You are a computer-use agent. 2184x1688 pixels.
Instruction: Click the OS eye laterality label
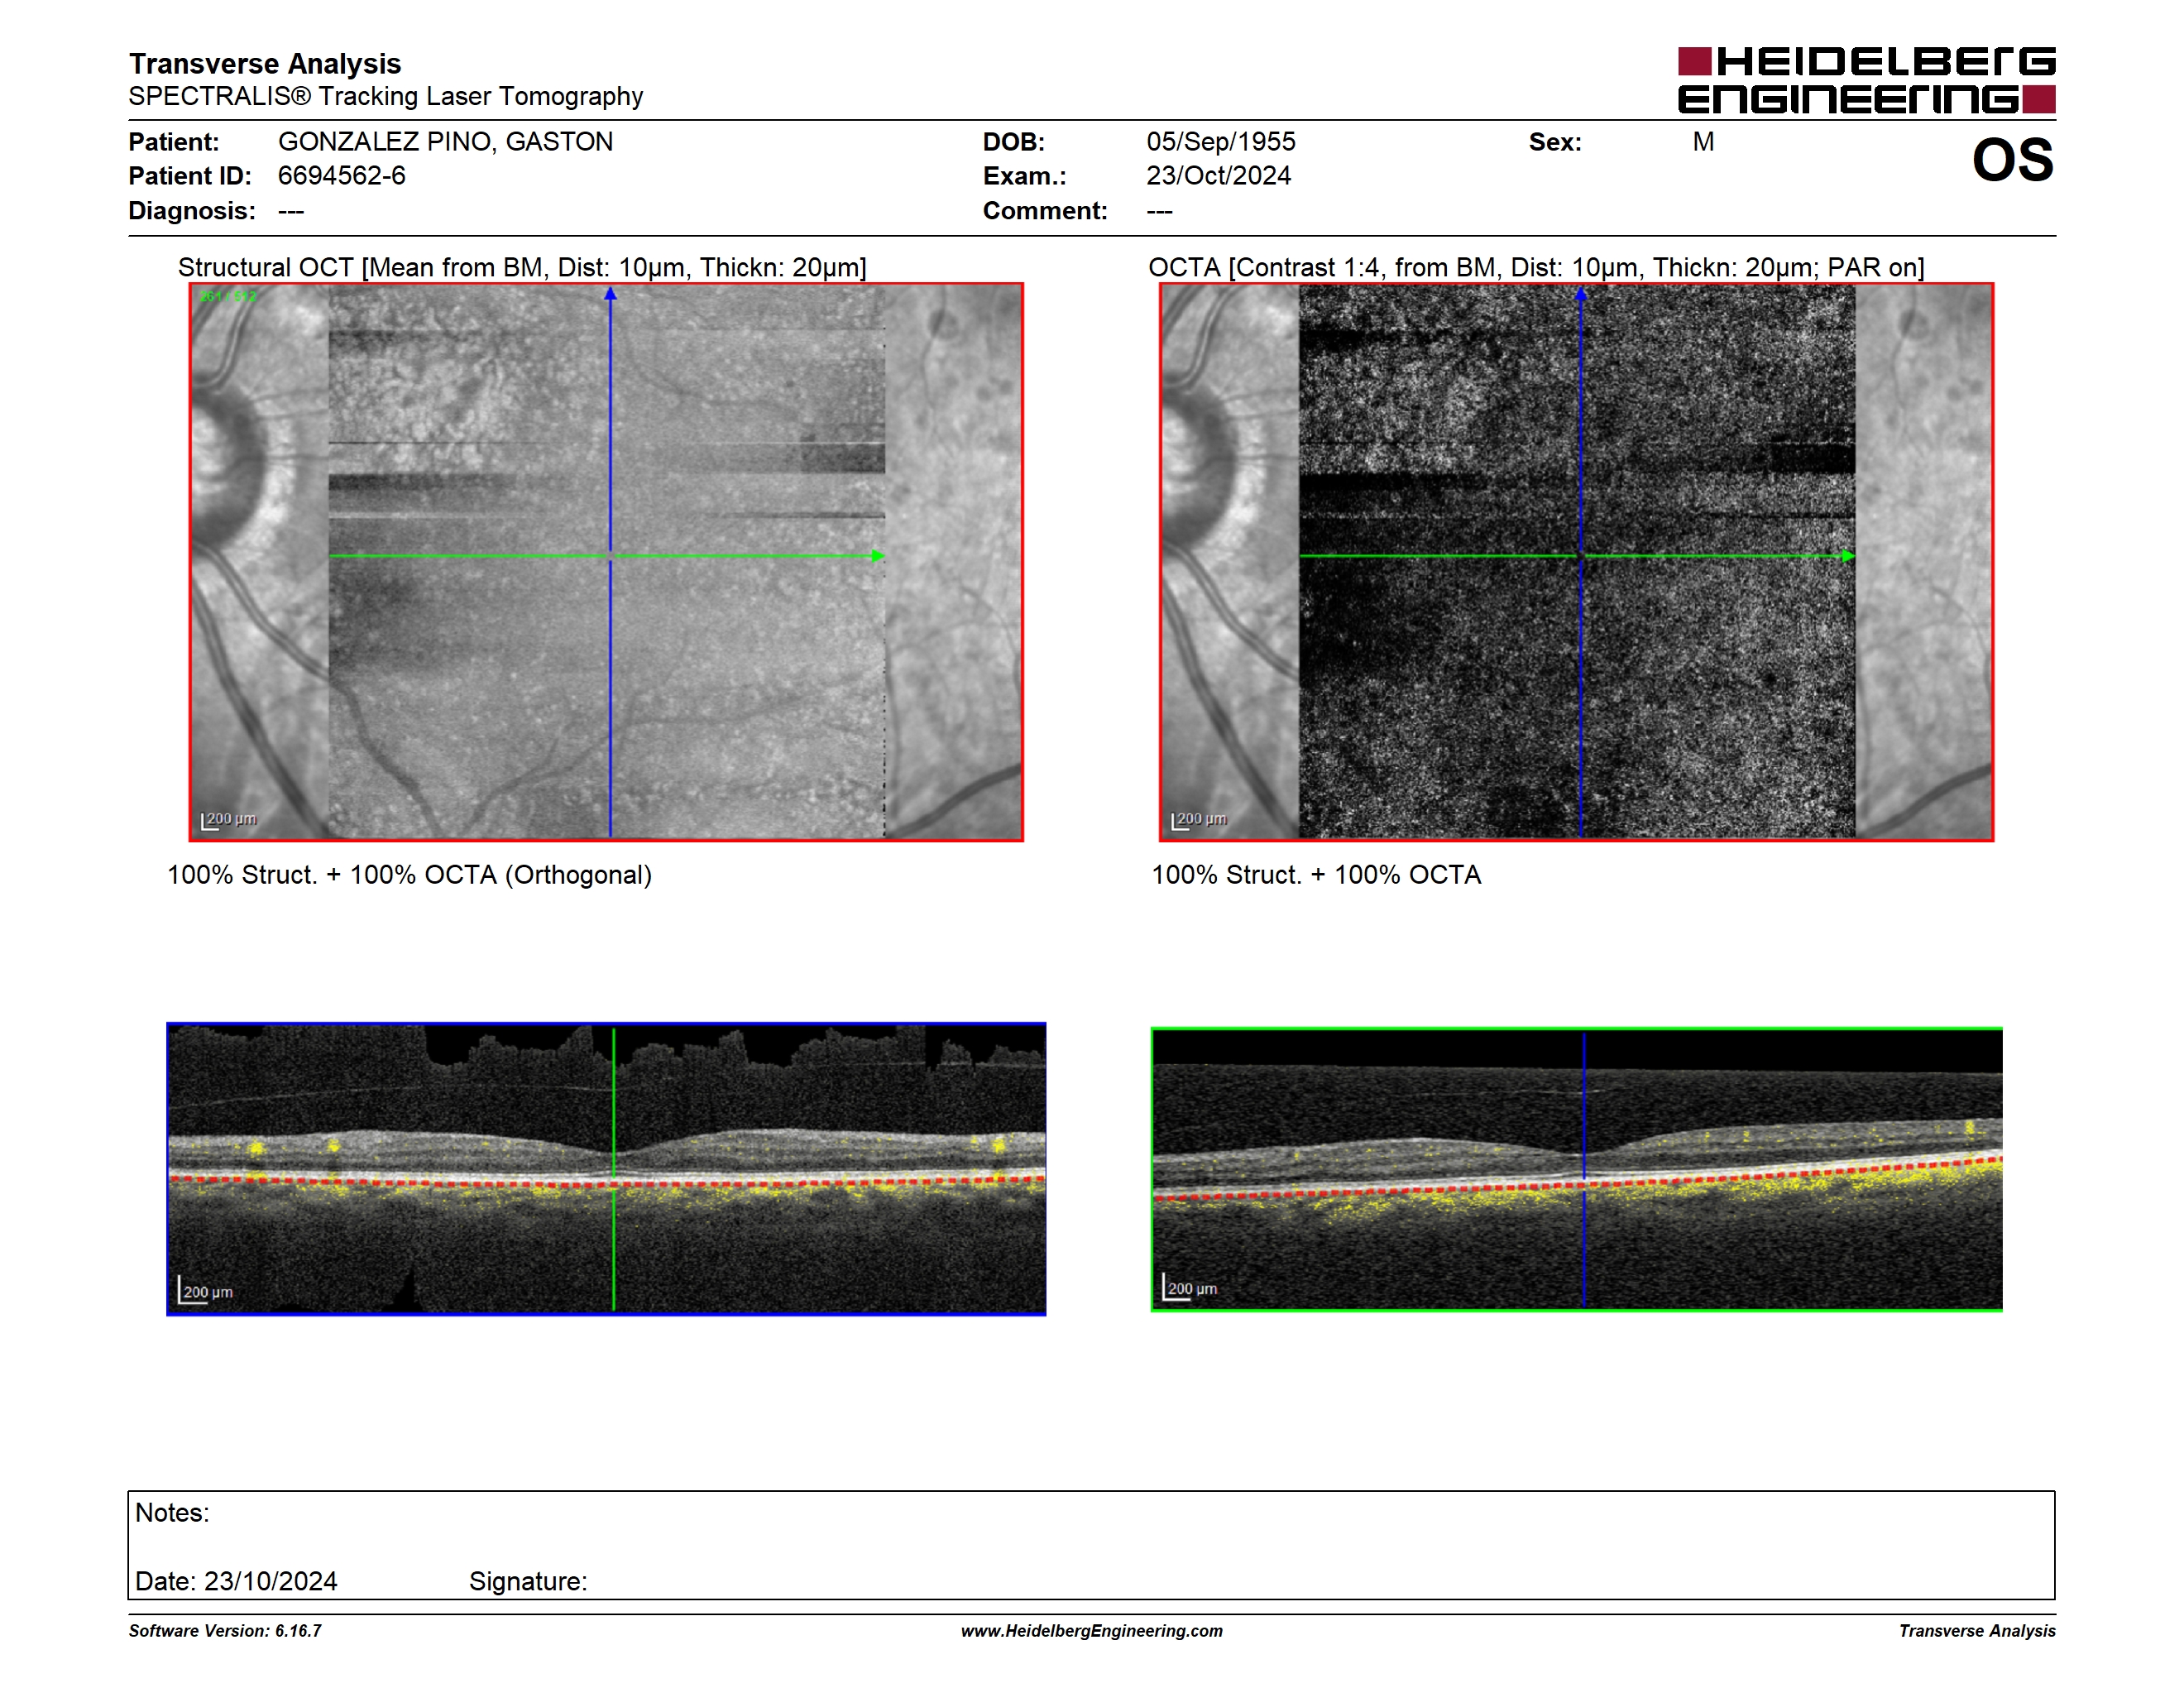coord(2012,160)
